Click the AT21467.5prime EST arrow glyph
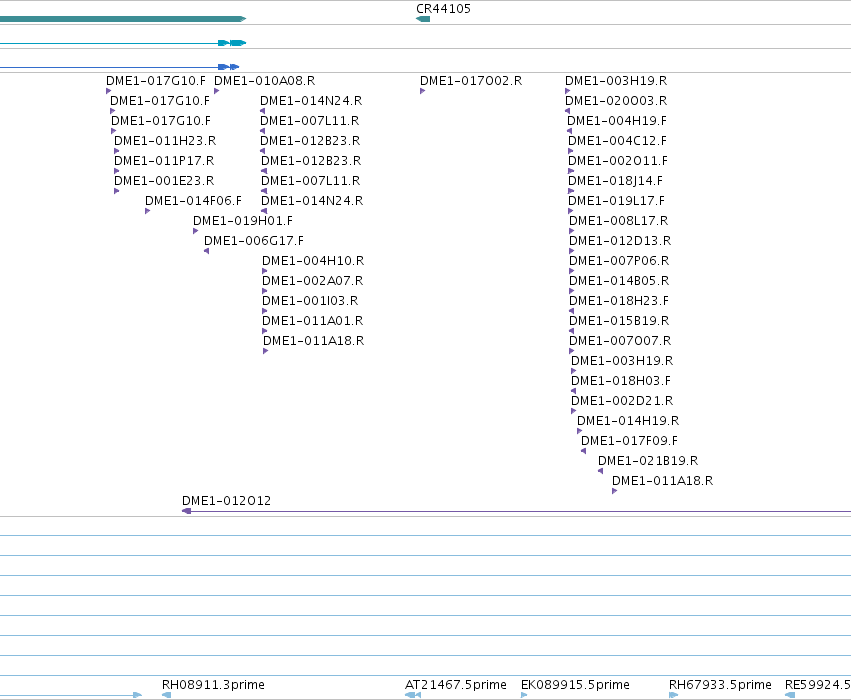 pos(413,695)
